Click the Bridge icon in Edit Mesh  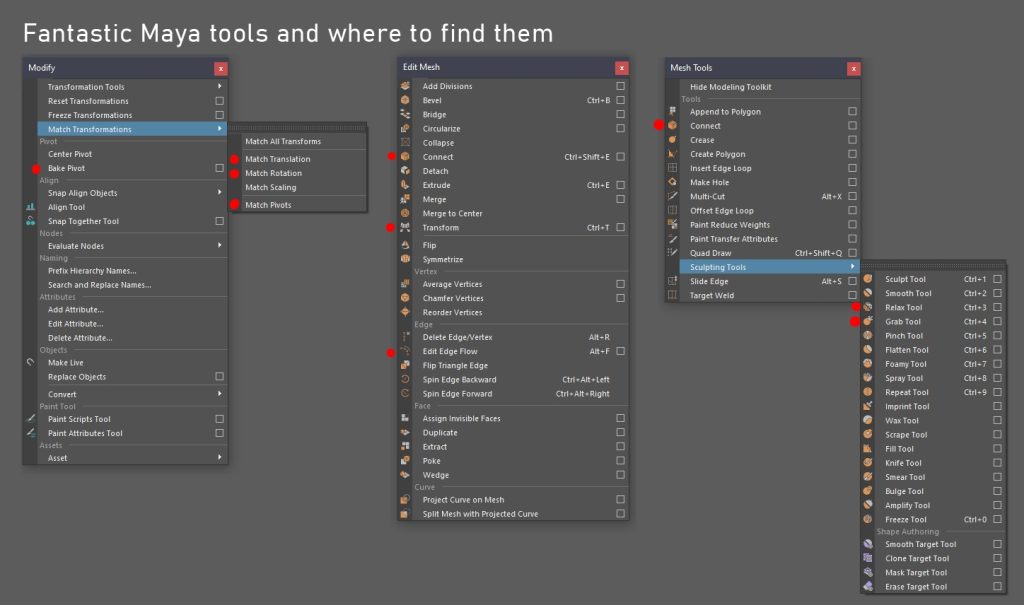tap(405, 114)
